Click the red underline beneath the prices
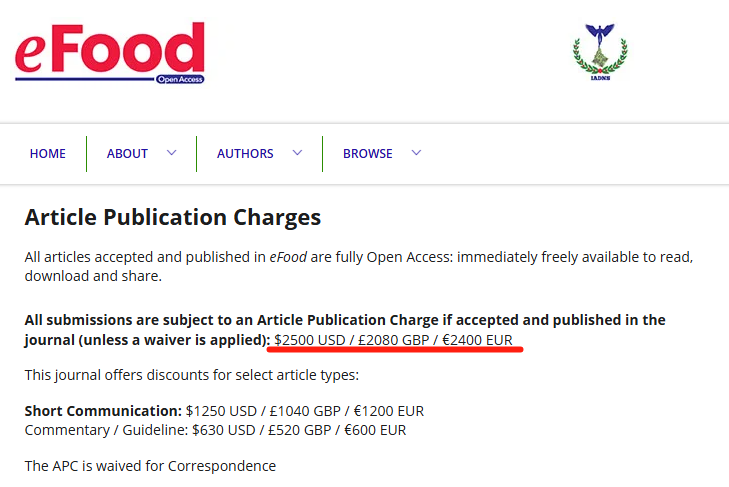 click(x=395, y=349)
